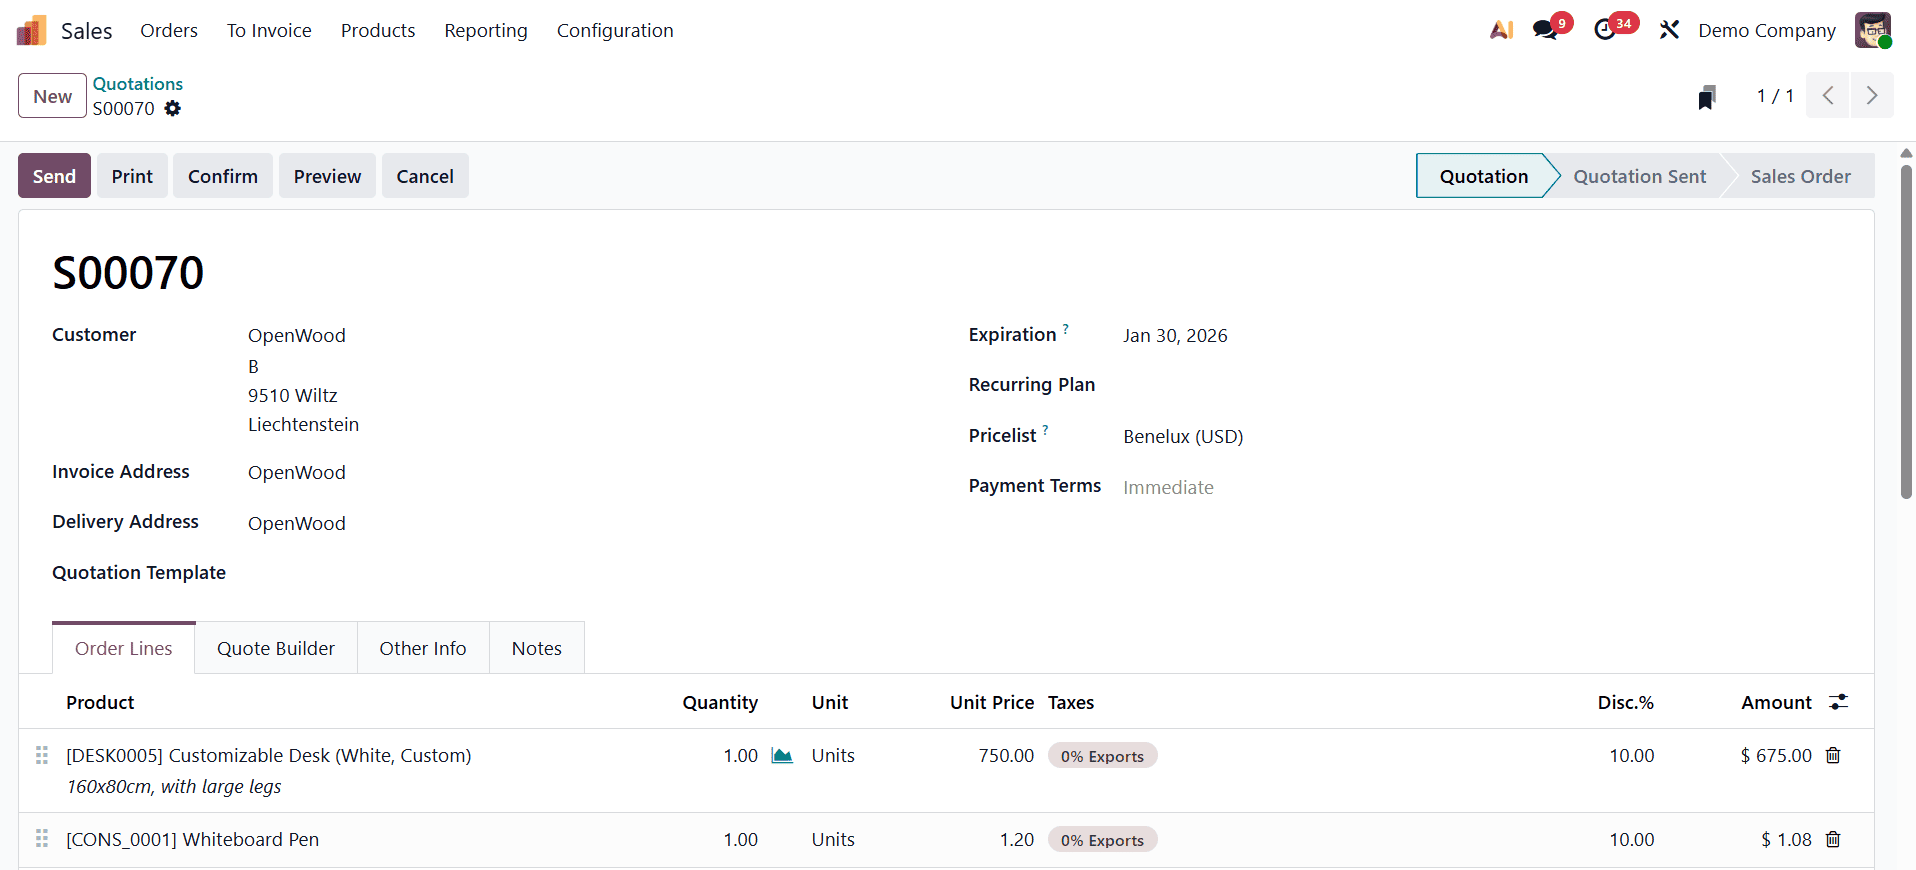Screen dimensions: 1916x870
Task: Grab the drag handle of Customizable Desk line
Action: (x=42, y=755)
